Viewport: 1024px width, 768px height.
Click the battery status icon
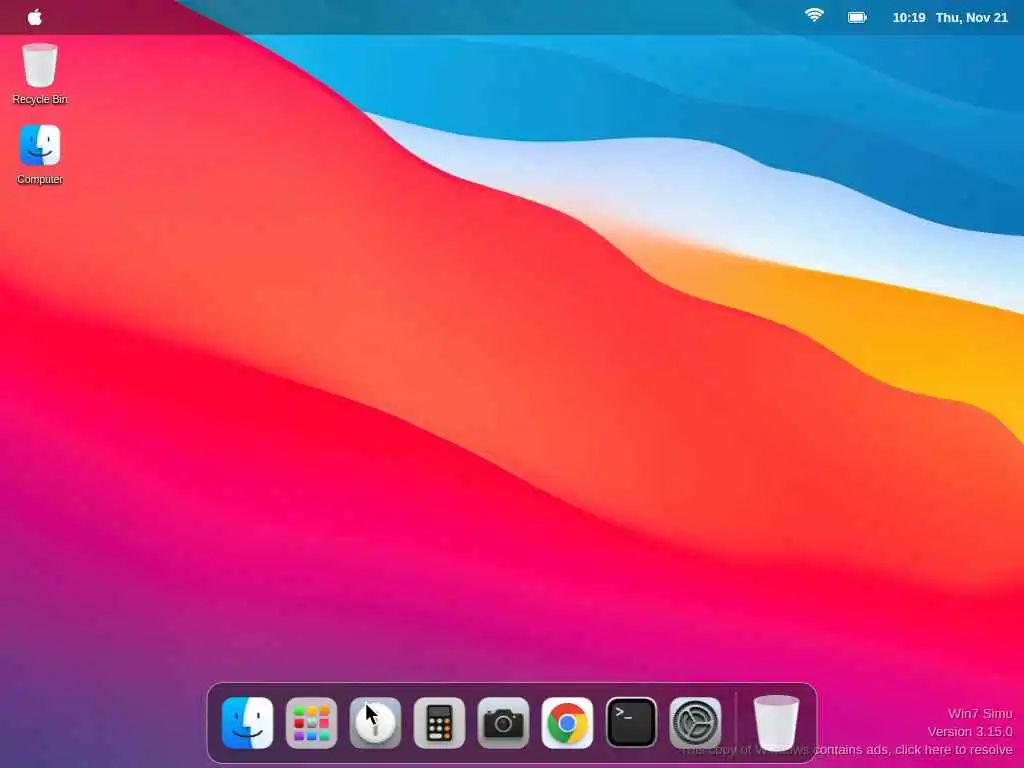857,18
